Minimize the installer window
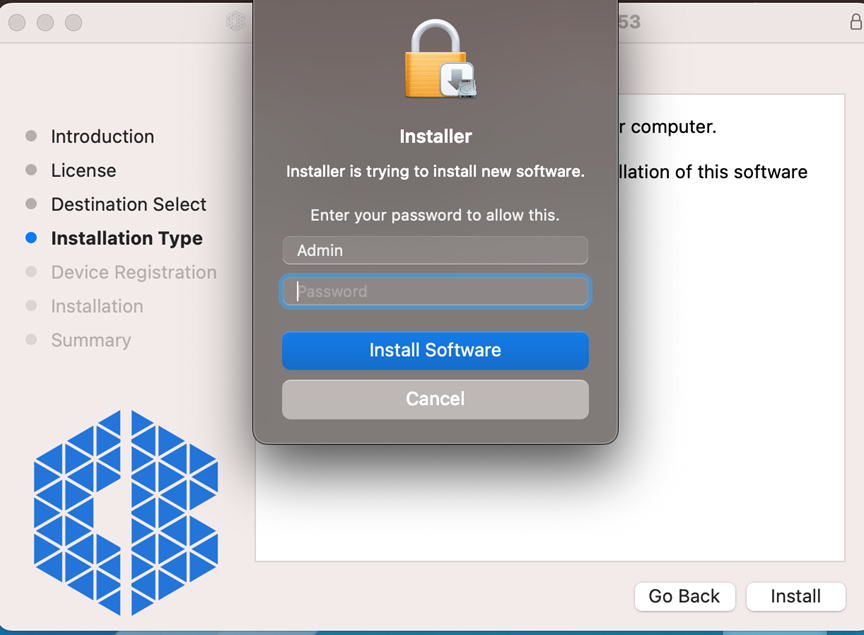 (x=46, y=22)
